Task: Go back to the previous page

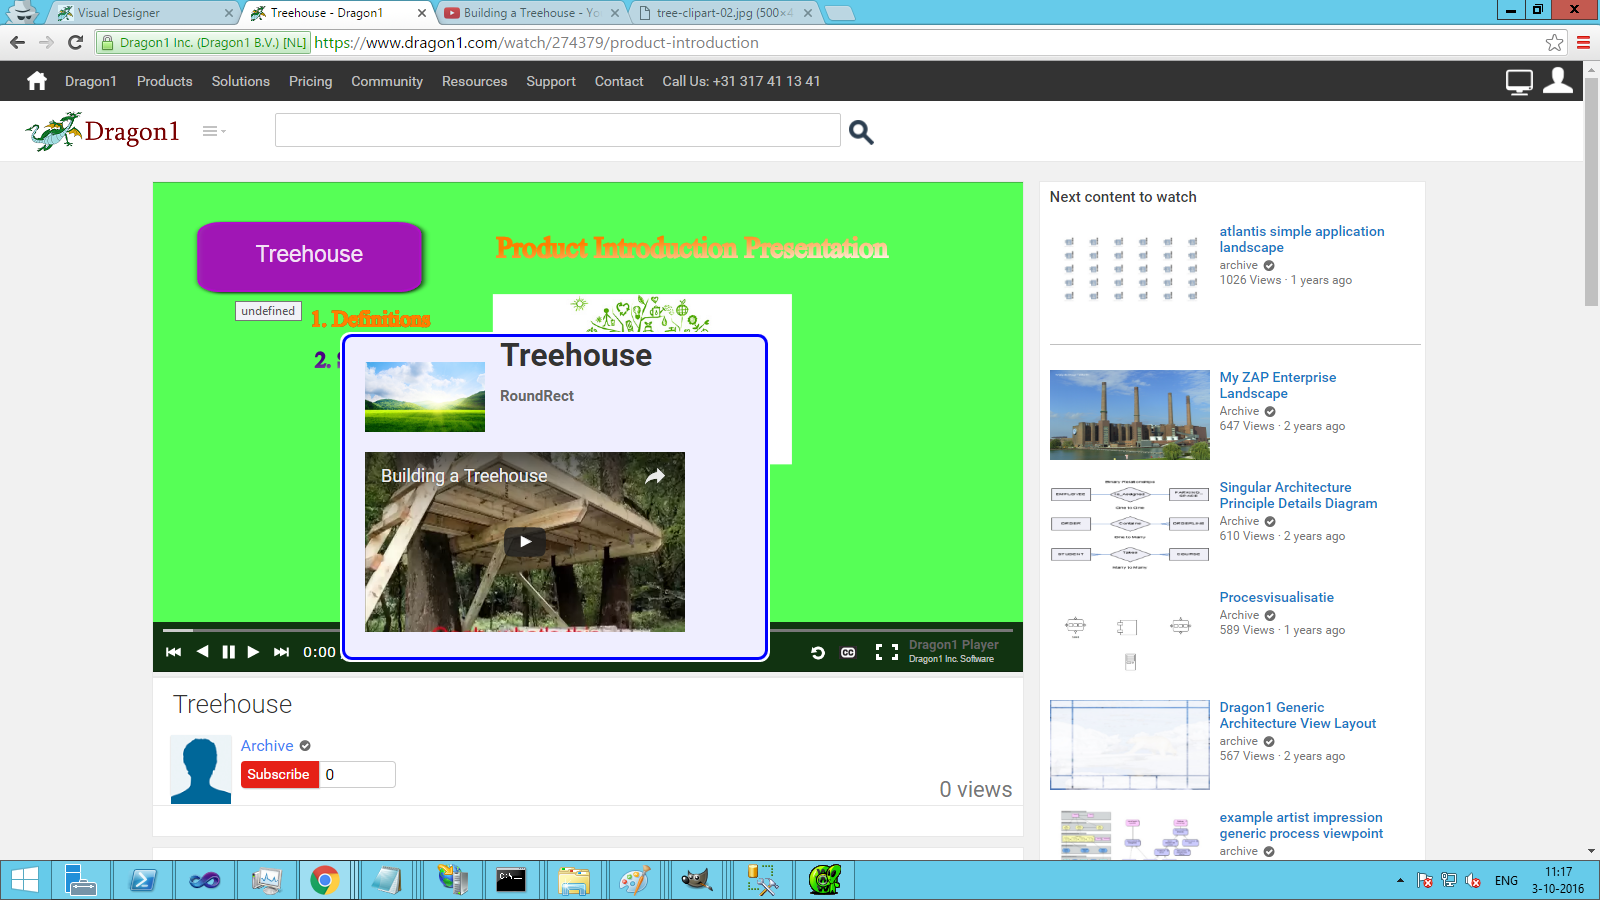Action: (x=17, y=42)
